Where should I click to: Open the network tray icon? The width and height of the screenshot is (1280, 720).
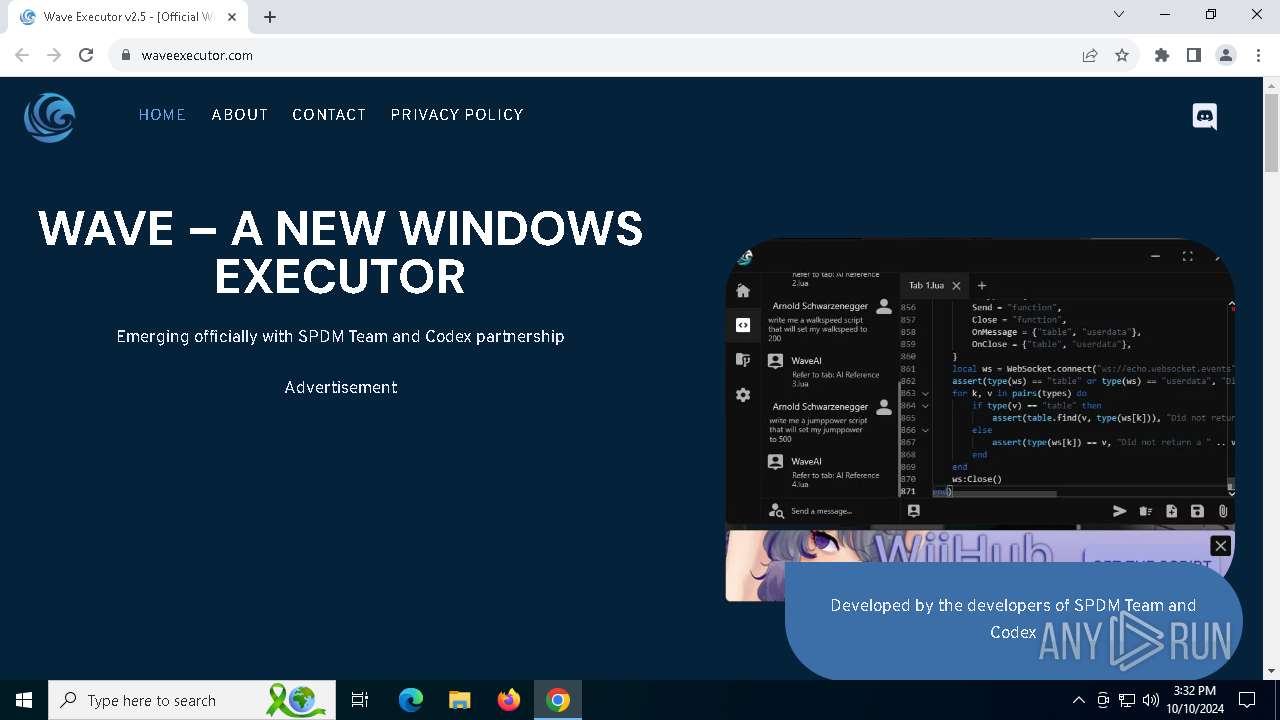click(x=1127, y=700)
